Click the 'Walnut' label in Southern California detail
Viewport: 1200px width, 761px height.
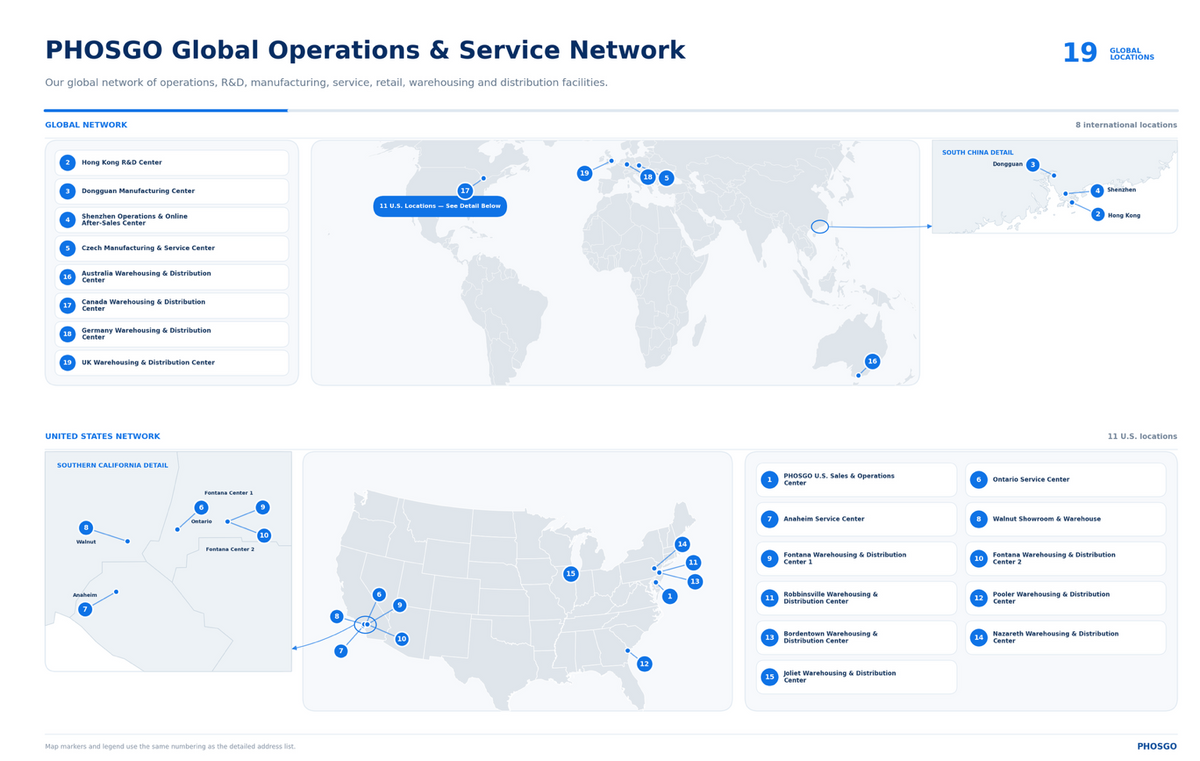pyautogui.click(x=86, y=542)
